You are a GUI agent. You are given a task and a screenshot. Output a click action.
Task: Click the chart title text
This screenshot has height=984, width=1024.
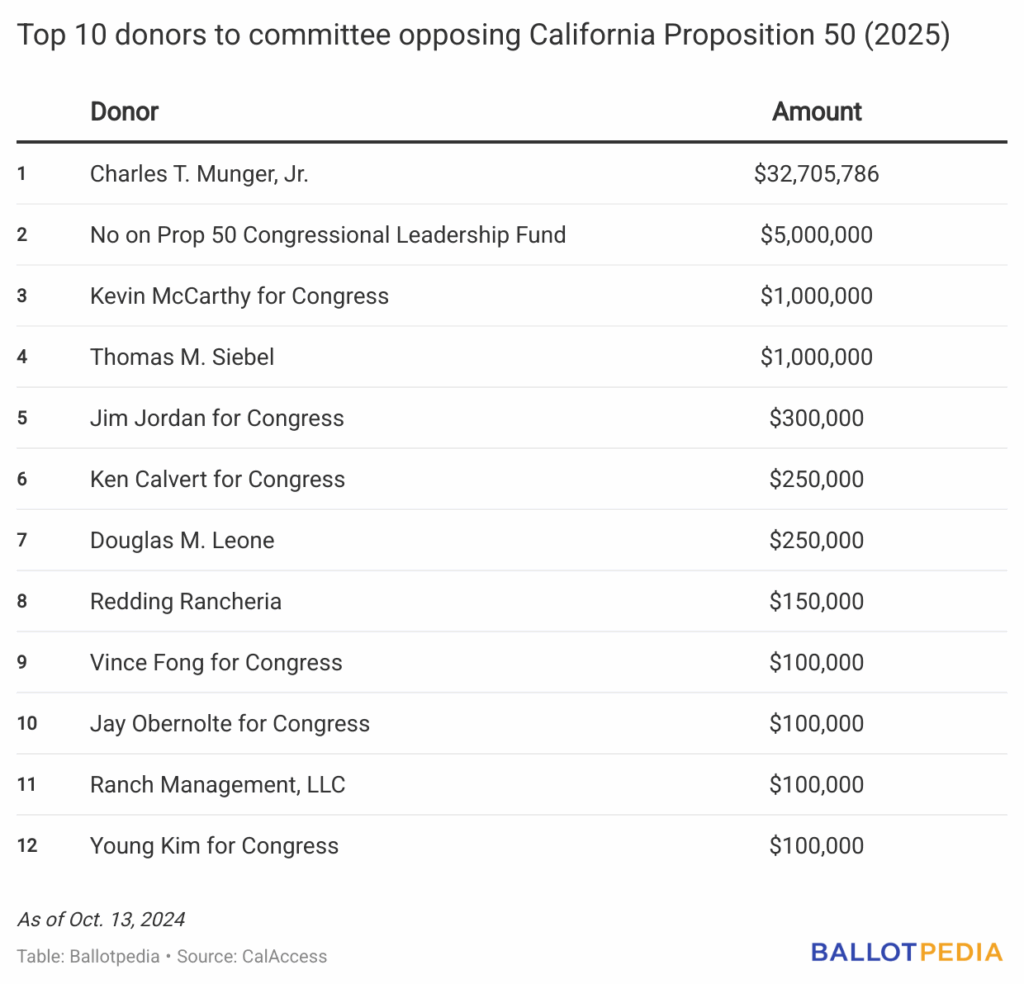point(483,36)
